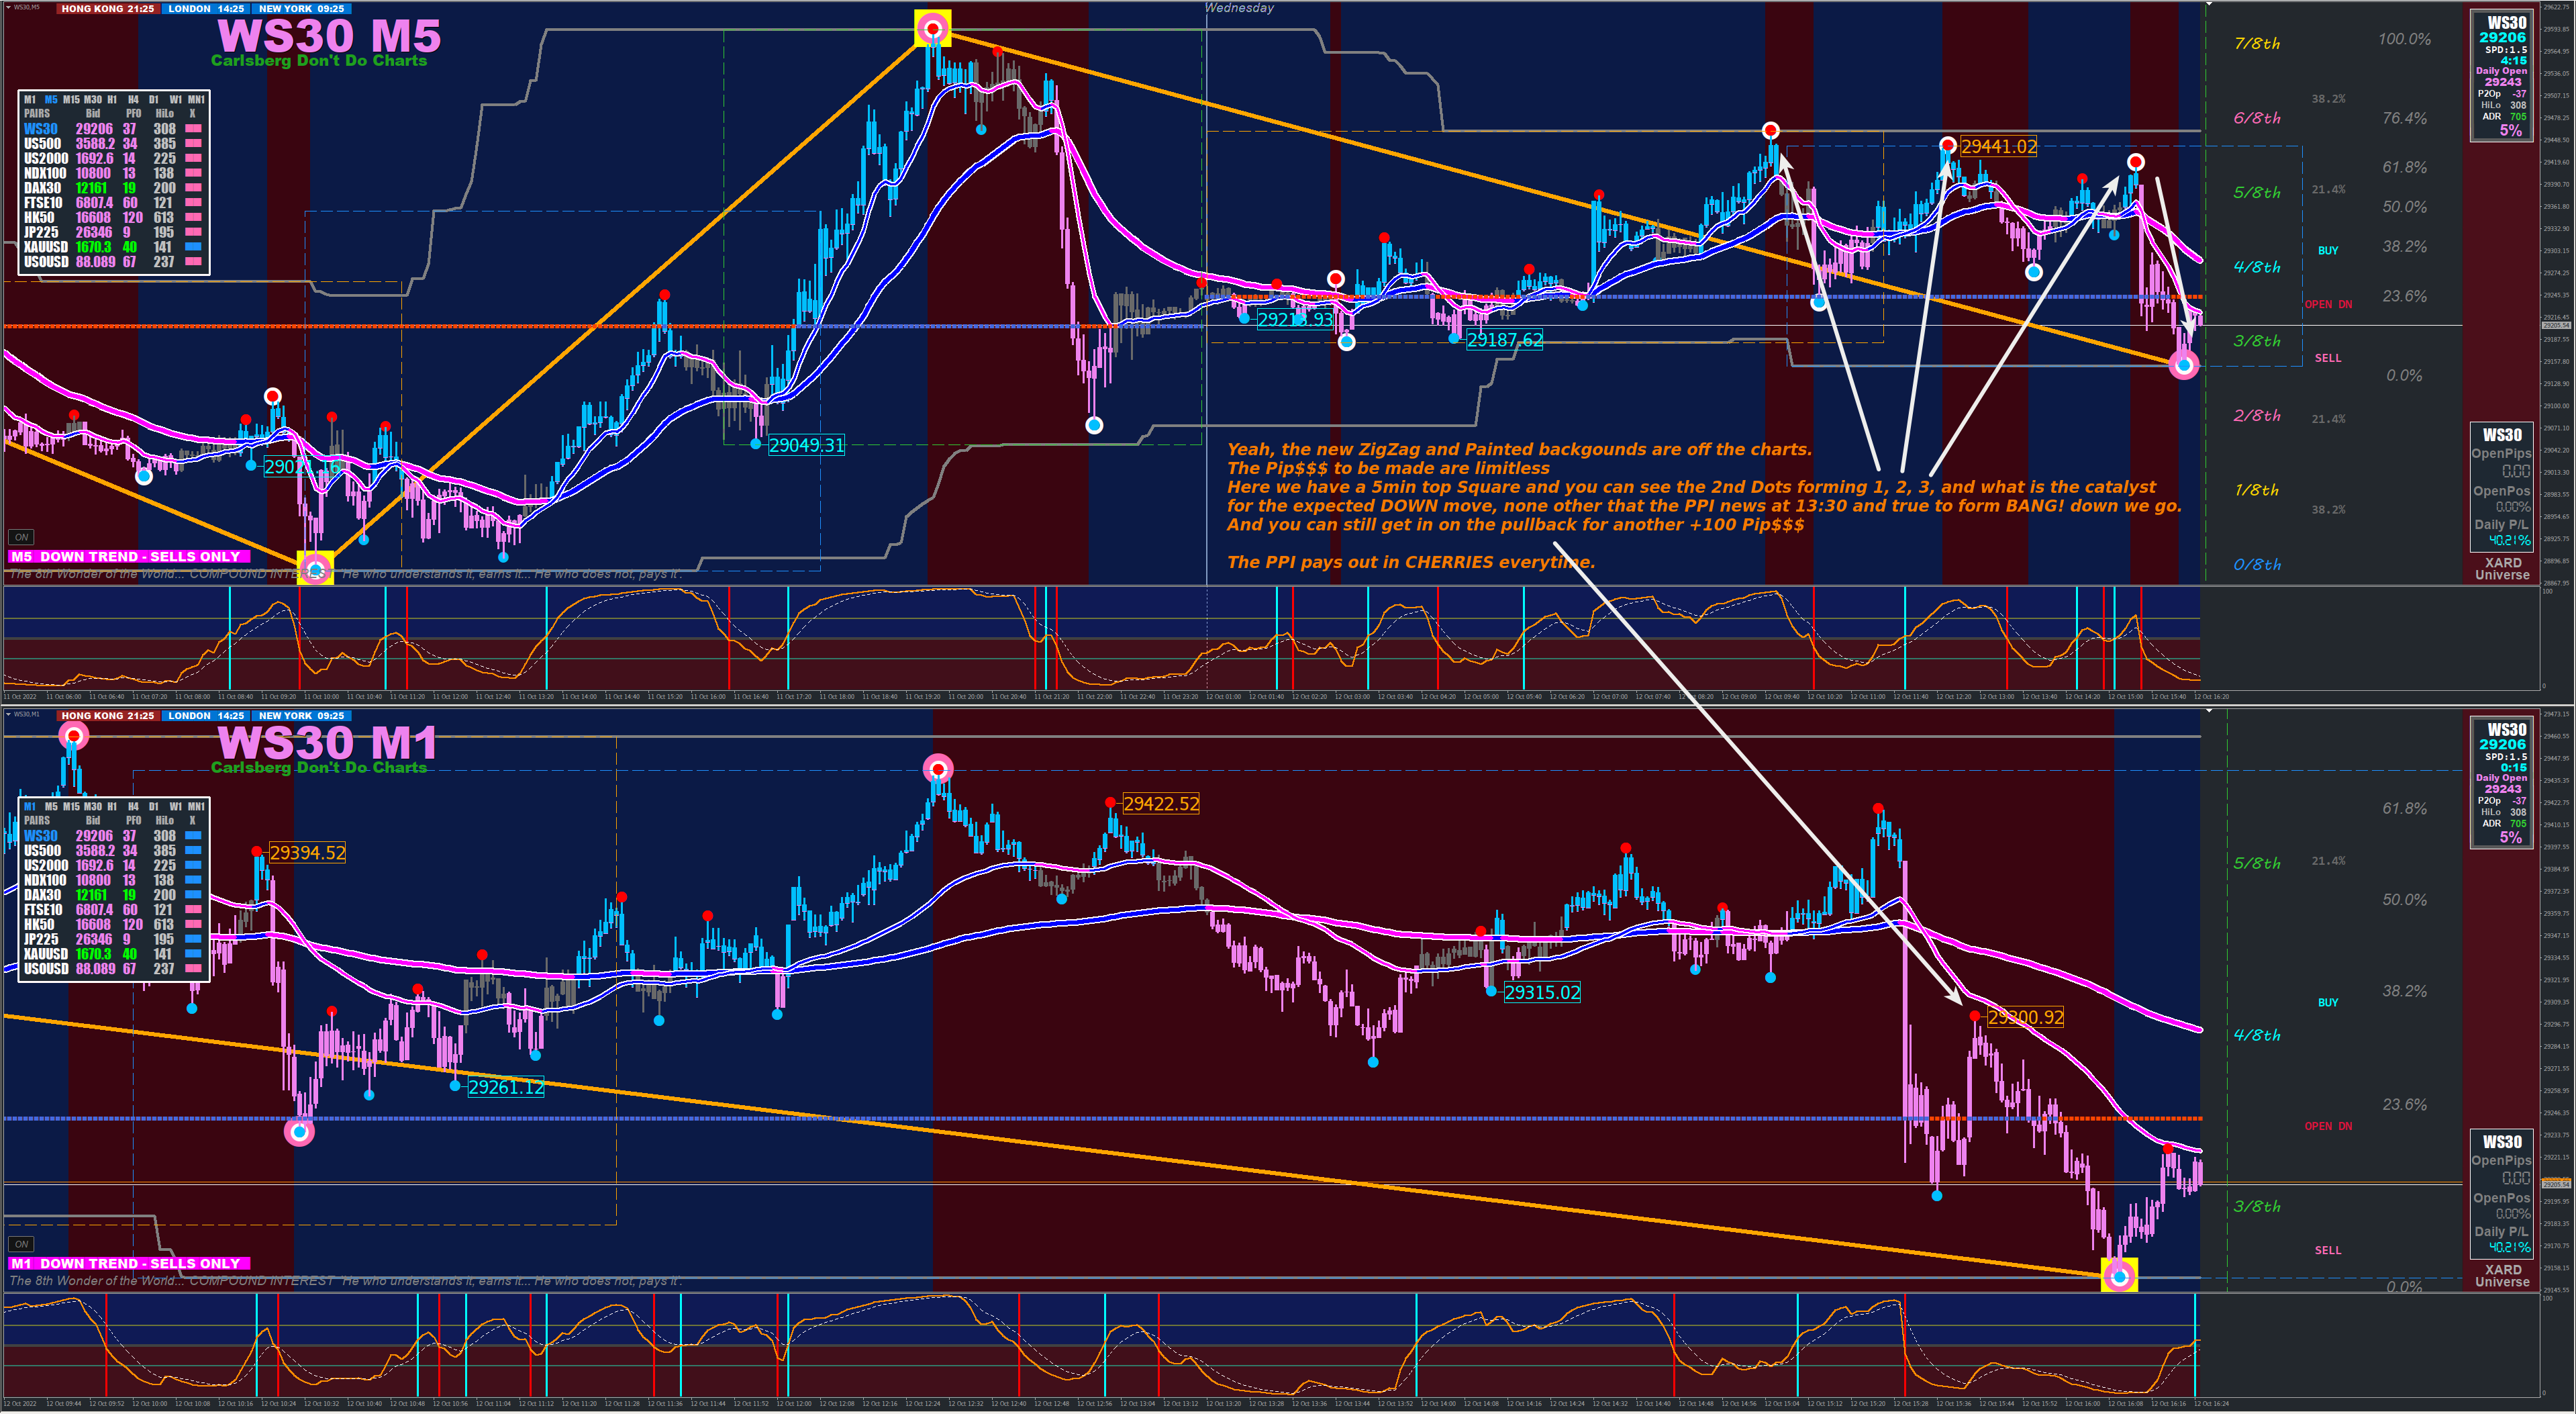Click the HONG KONG 21:25 clock in upper chart
The image size is (2576, 1414).
(107, 8)
